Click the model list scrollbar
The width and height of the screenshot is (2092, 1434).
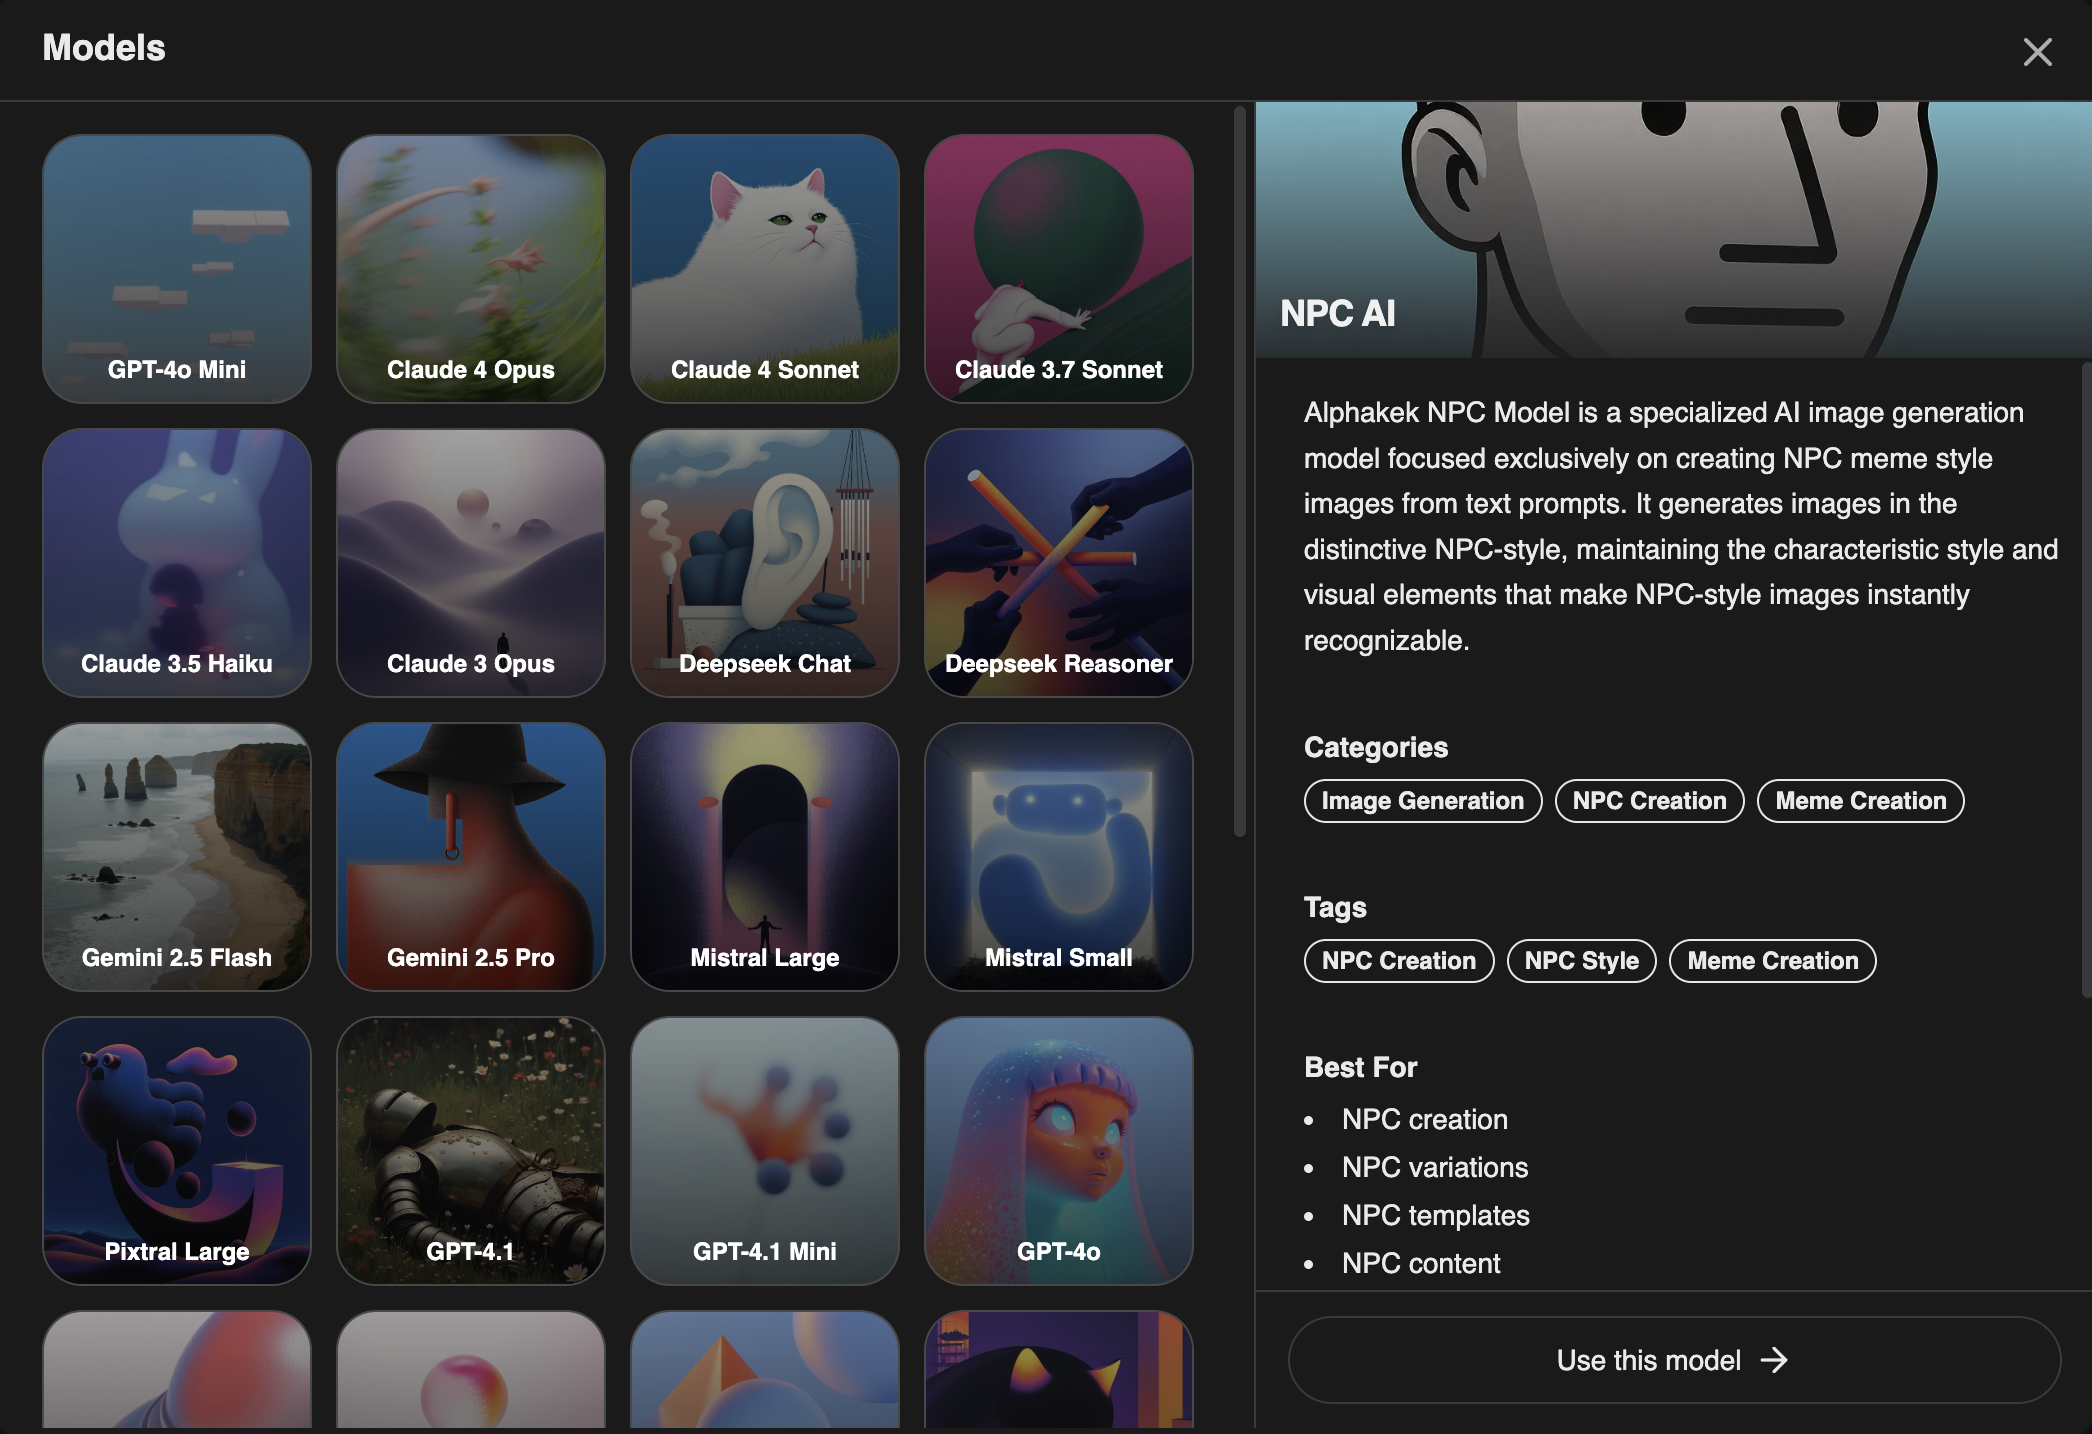1240,470
